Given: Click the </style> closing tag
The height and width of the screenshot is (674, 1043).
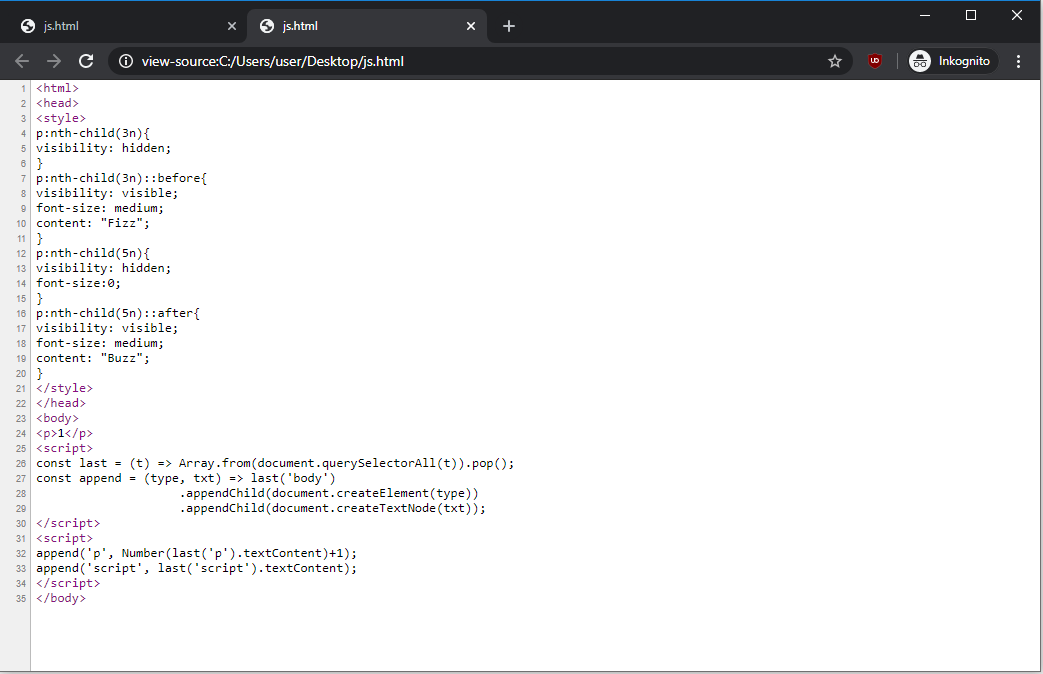Looking at the screenshot, I should point(65,388).
